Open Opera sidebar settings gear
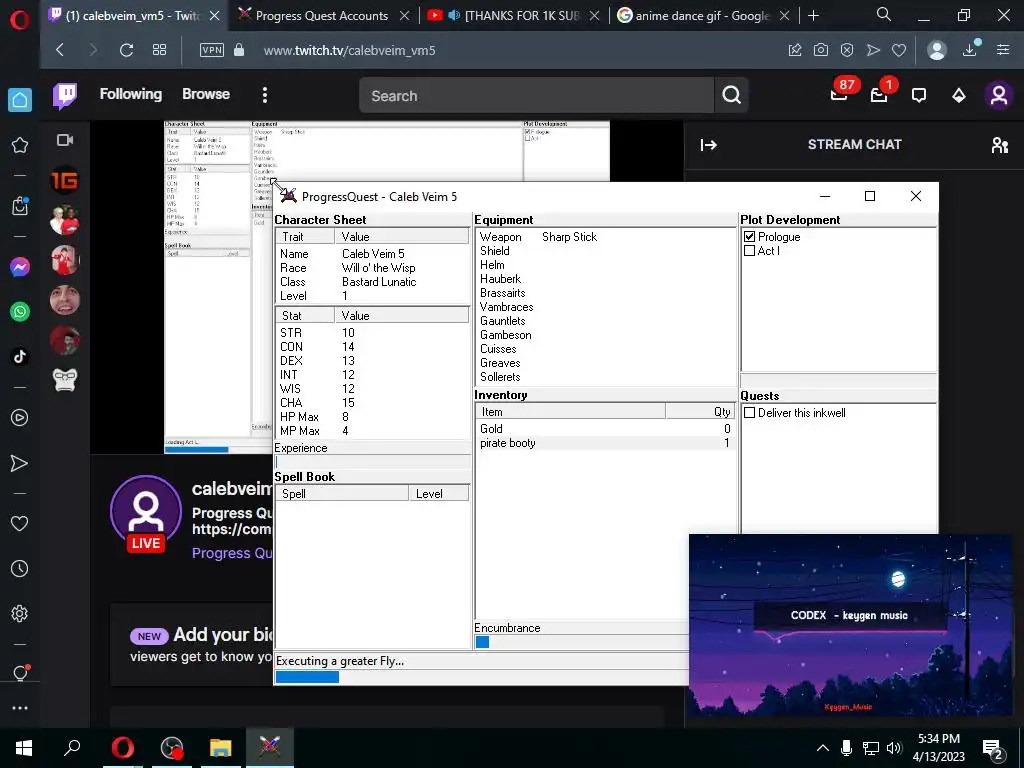 coord(20,614)
